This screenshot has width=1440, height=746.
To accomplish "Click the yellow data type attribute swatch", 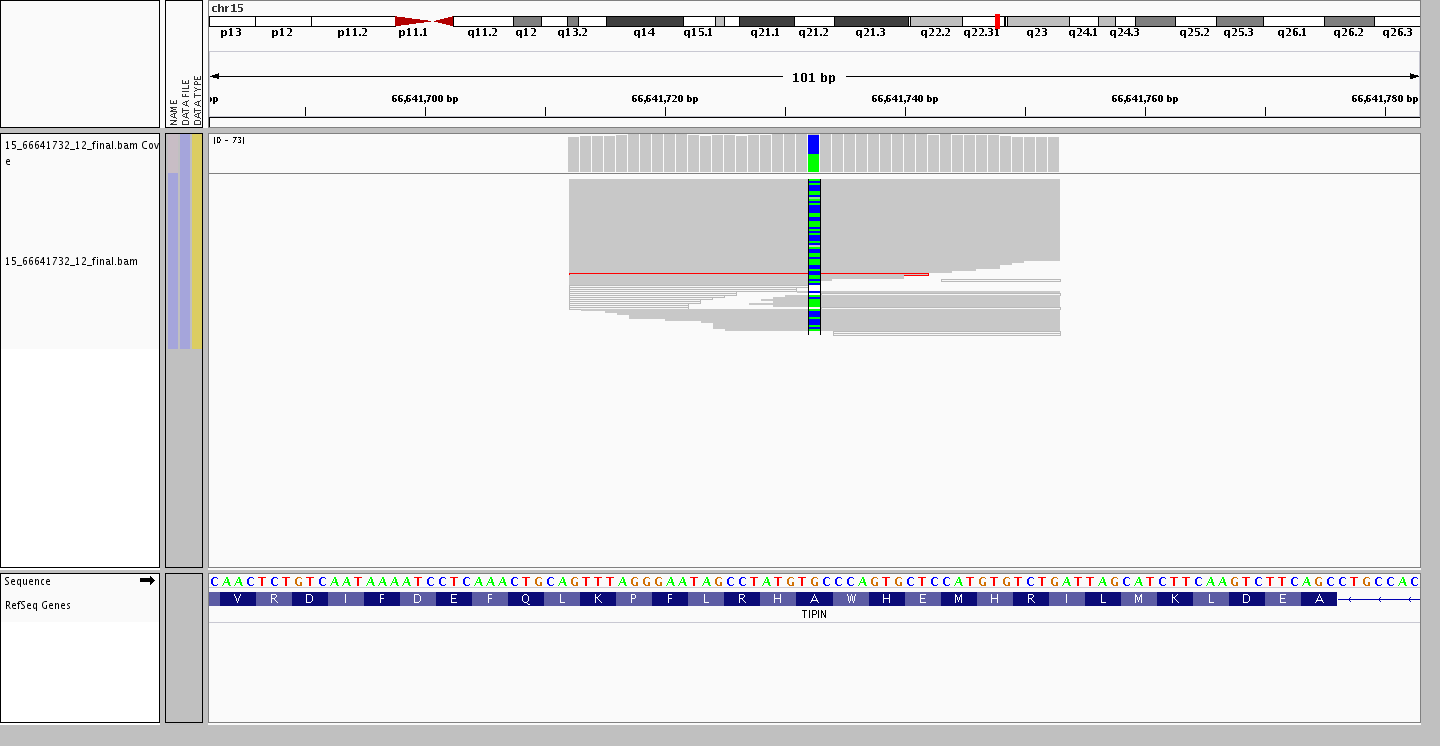I will [197, 242].
